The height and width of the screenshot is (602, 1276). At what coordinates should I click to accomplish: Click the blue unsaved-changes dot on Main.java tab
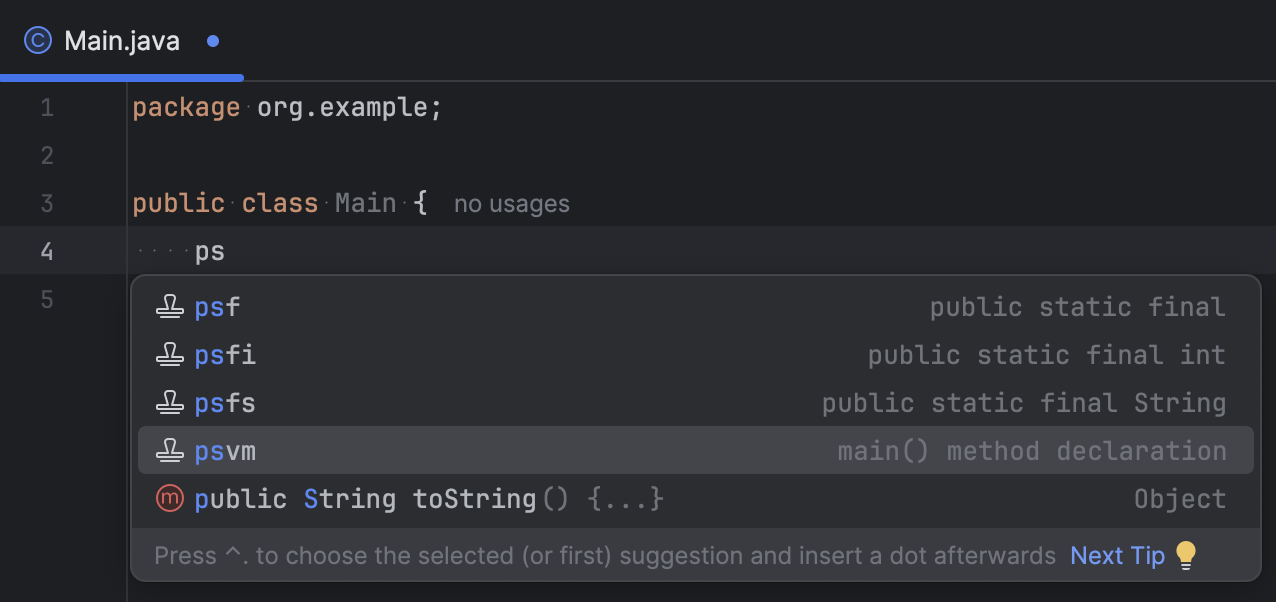pyautogui.click(x=211, y=41)
